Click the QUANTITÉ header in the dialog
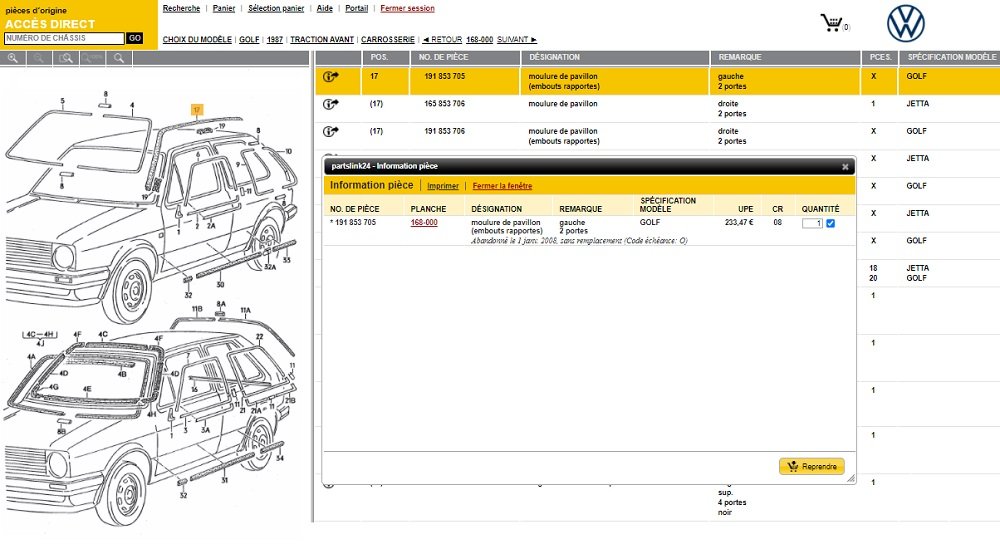 [x=821, y=209]
